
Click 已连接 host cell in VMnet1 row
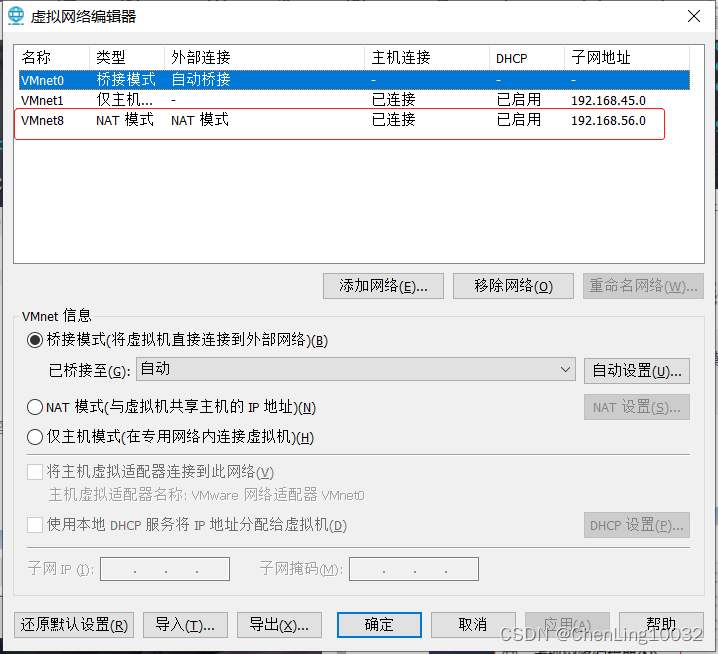pyautogui.click(x=393, y=100)
